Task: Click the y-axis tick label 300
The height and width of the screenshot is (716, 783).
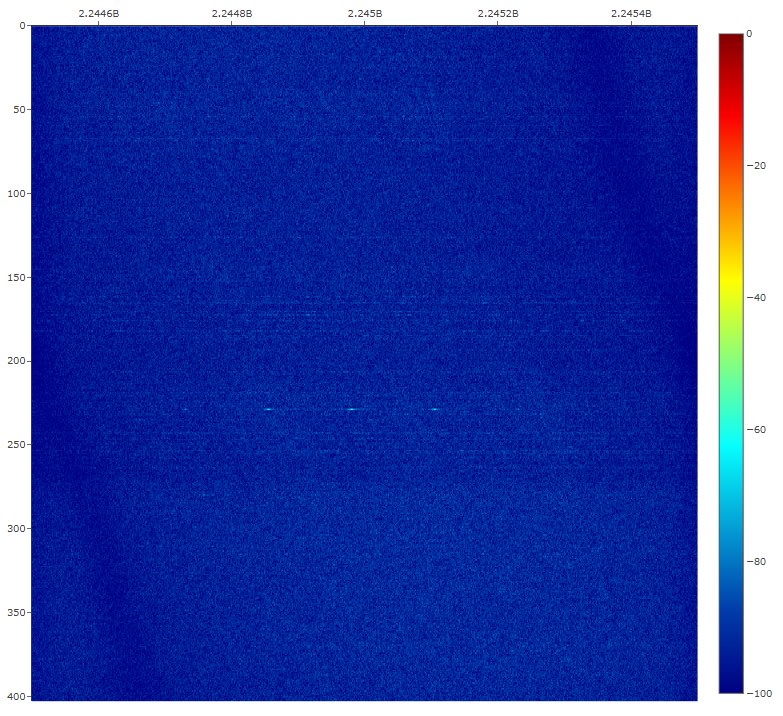Action: 16,528
